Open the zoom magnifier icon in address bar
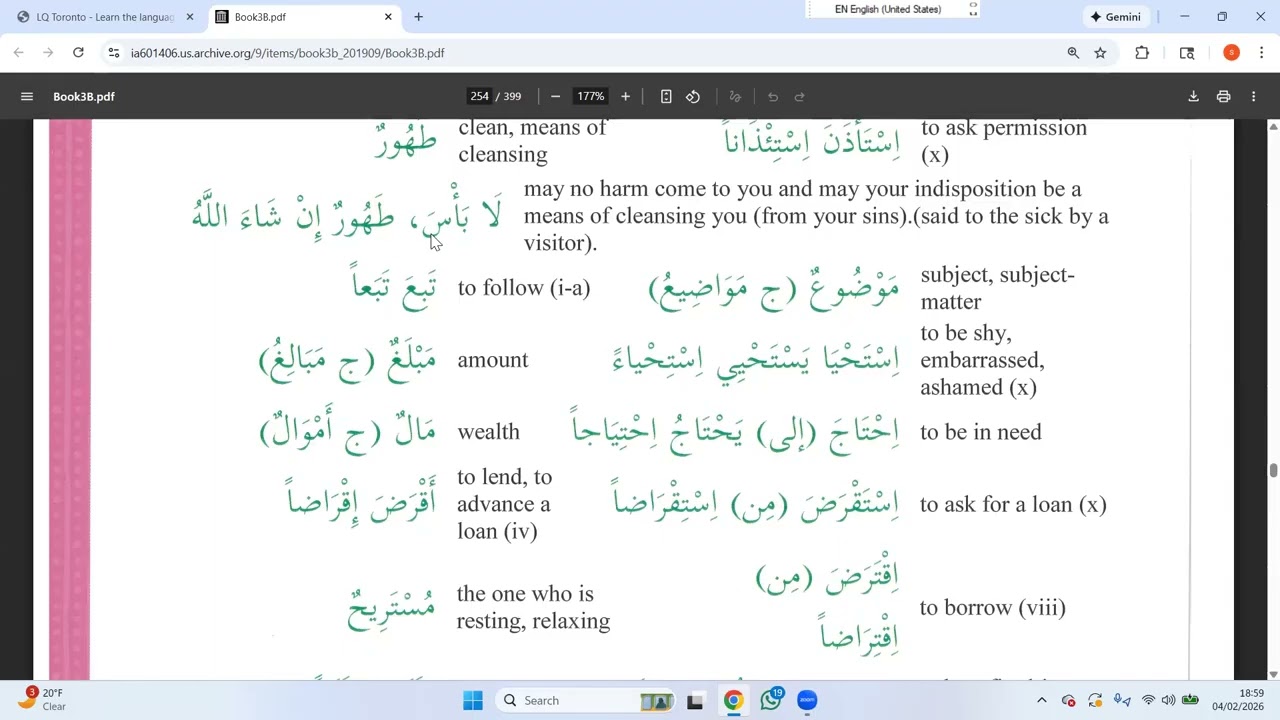This screenshot has height=720, width=1280. pyautogui.click(x=1073, y=52)
